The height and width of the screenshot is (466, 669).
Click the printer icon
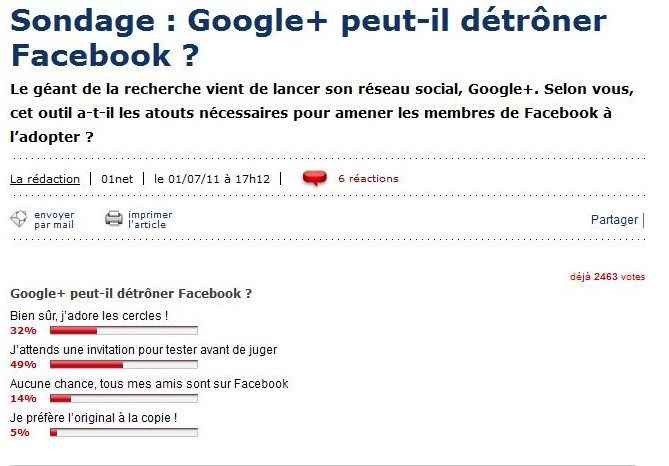114,219
